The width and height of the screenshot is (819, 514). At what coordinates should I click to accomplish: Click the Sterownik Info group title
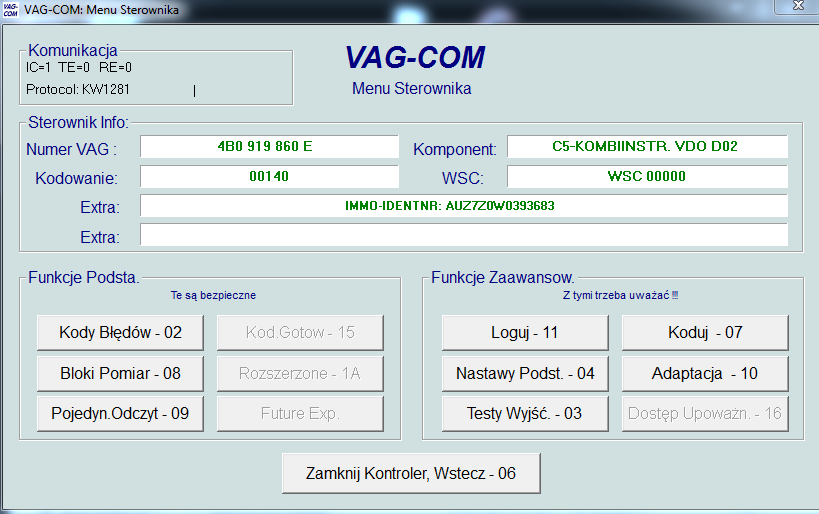(78, 122)
